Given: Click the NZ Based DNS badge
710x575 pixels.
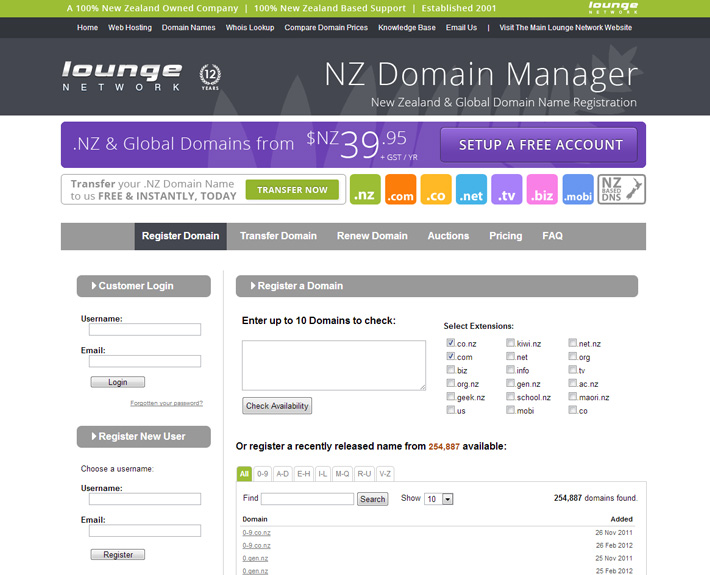Looking at the screenshot, I should point(621,189).
